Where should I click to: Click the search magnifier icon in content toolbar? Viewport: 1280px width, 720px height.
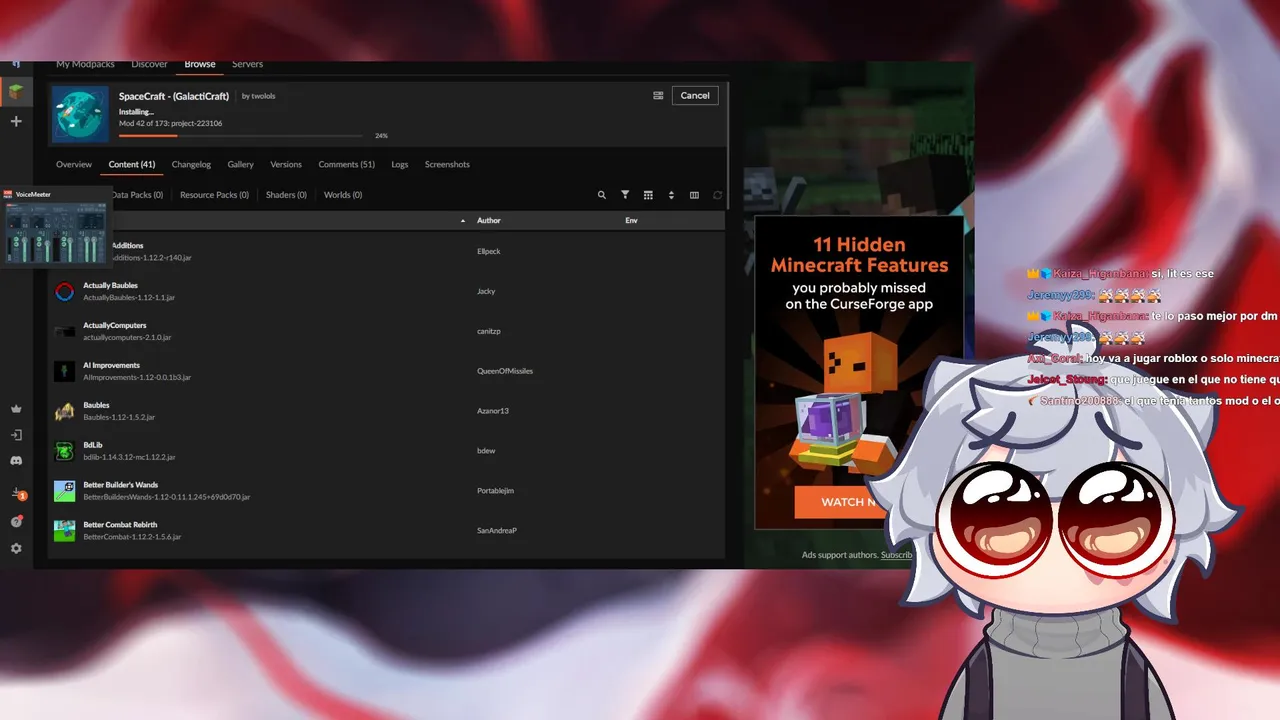[x=602, y=195]
